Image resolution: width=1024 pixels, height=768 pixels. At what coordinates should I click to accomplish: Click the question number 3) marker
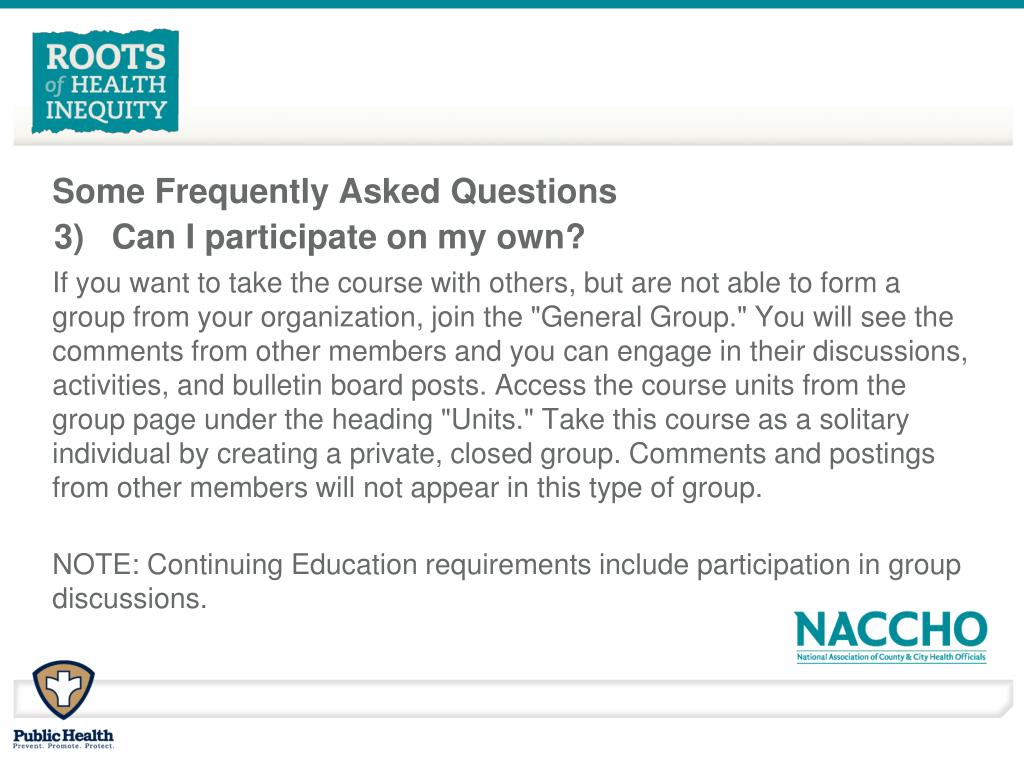click(69, 236)
